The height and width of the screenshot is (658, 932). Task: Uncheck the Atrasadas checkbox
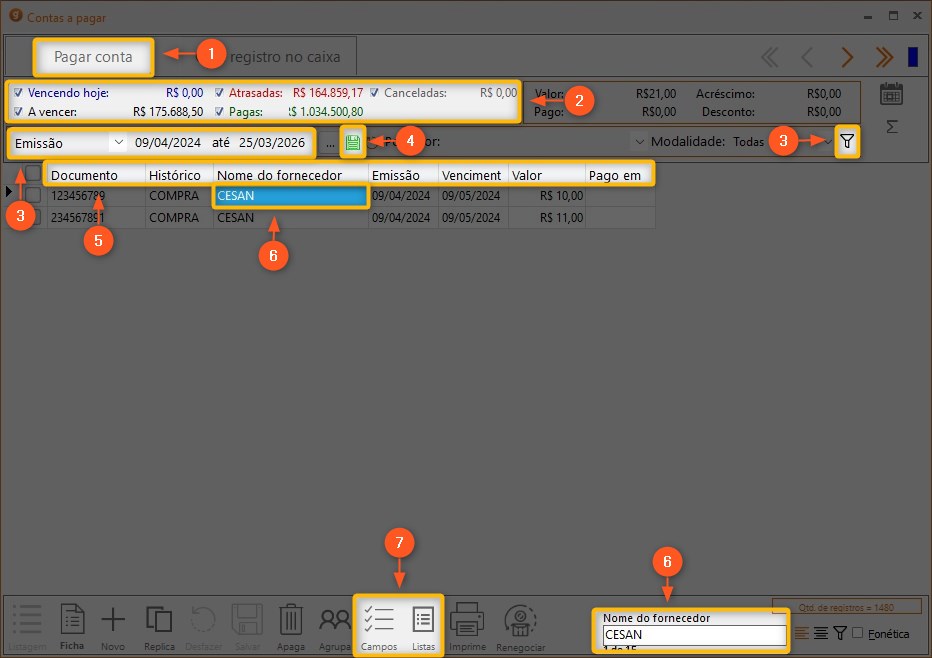tap(220, 93)
